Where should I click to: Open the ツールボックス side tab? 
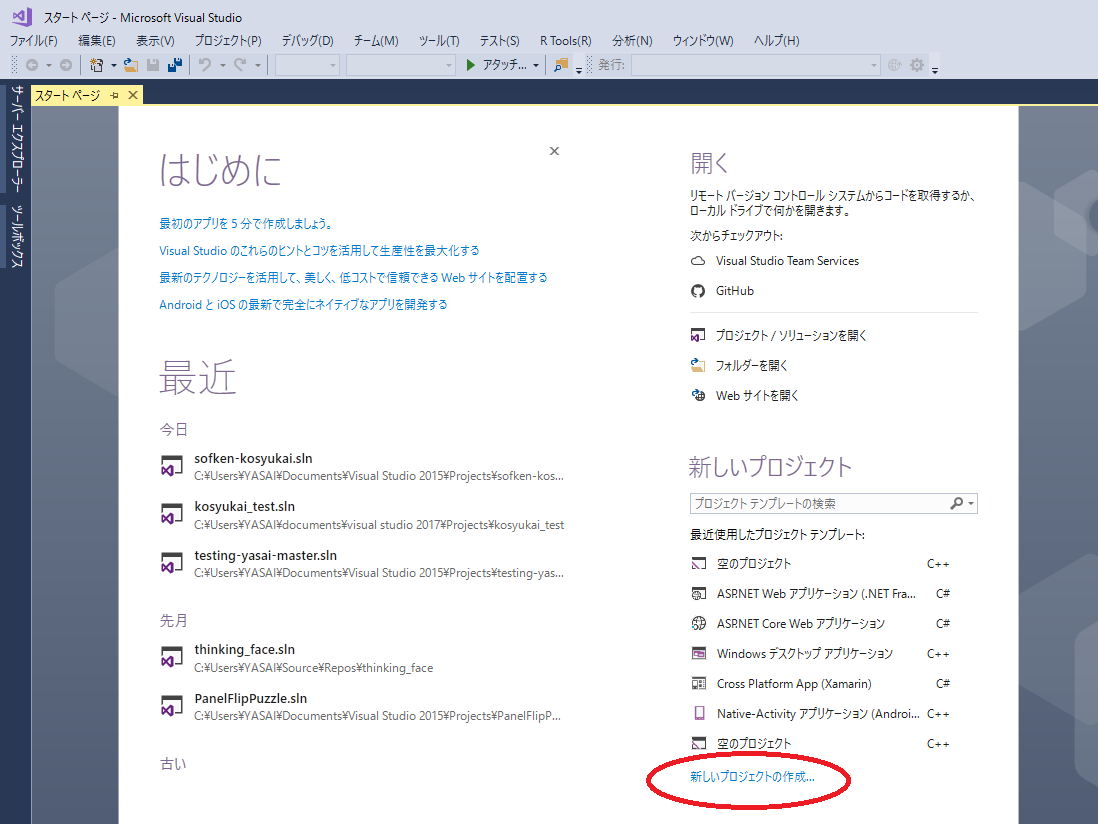pyautogui.click(x=18, y=237)
